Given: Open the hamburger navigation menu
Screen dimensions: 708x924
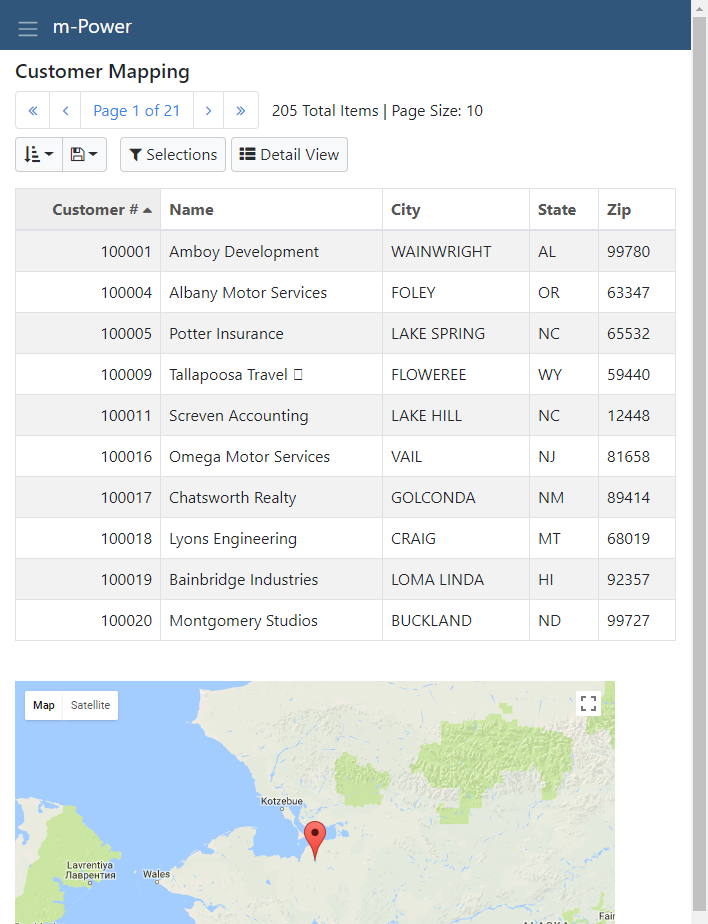Looking at the screenshot, I should tap(28, 28).
